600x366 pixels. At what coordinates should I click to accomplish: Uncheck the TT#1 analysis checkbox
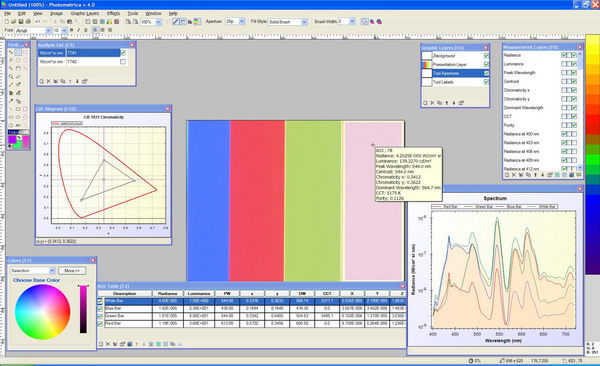[123, 53]
